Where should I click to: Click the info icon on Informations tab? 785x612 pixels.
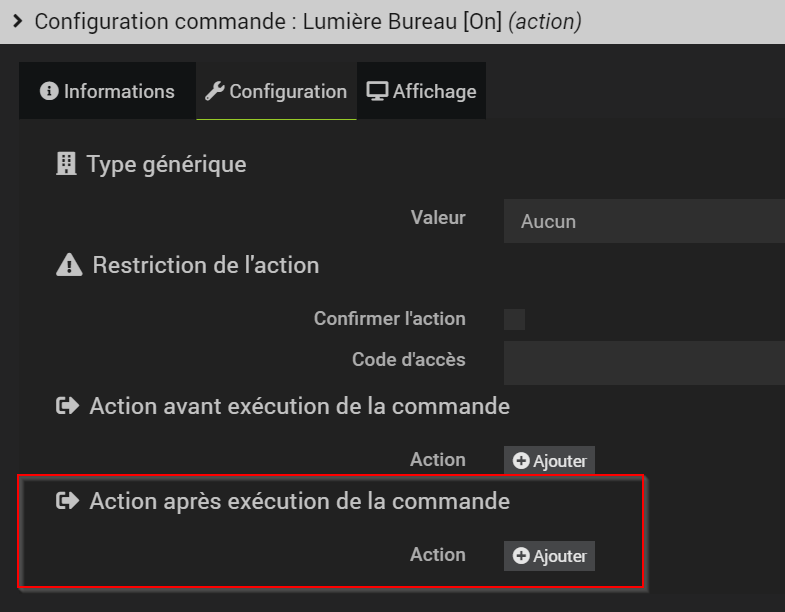(48, 91)
